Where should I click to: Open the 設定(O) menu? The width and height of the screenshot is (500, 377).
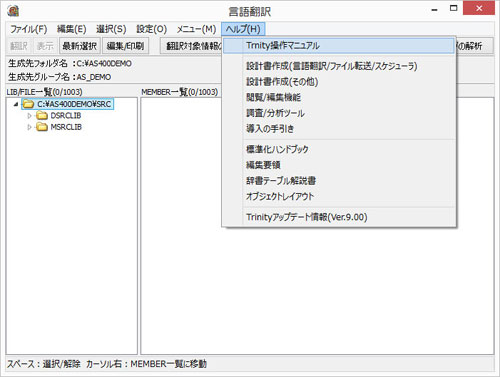(151, 29)
